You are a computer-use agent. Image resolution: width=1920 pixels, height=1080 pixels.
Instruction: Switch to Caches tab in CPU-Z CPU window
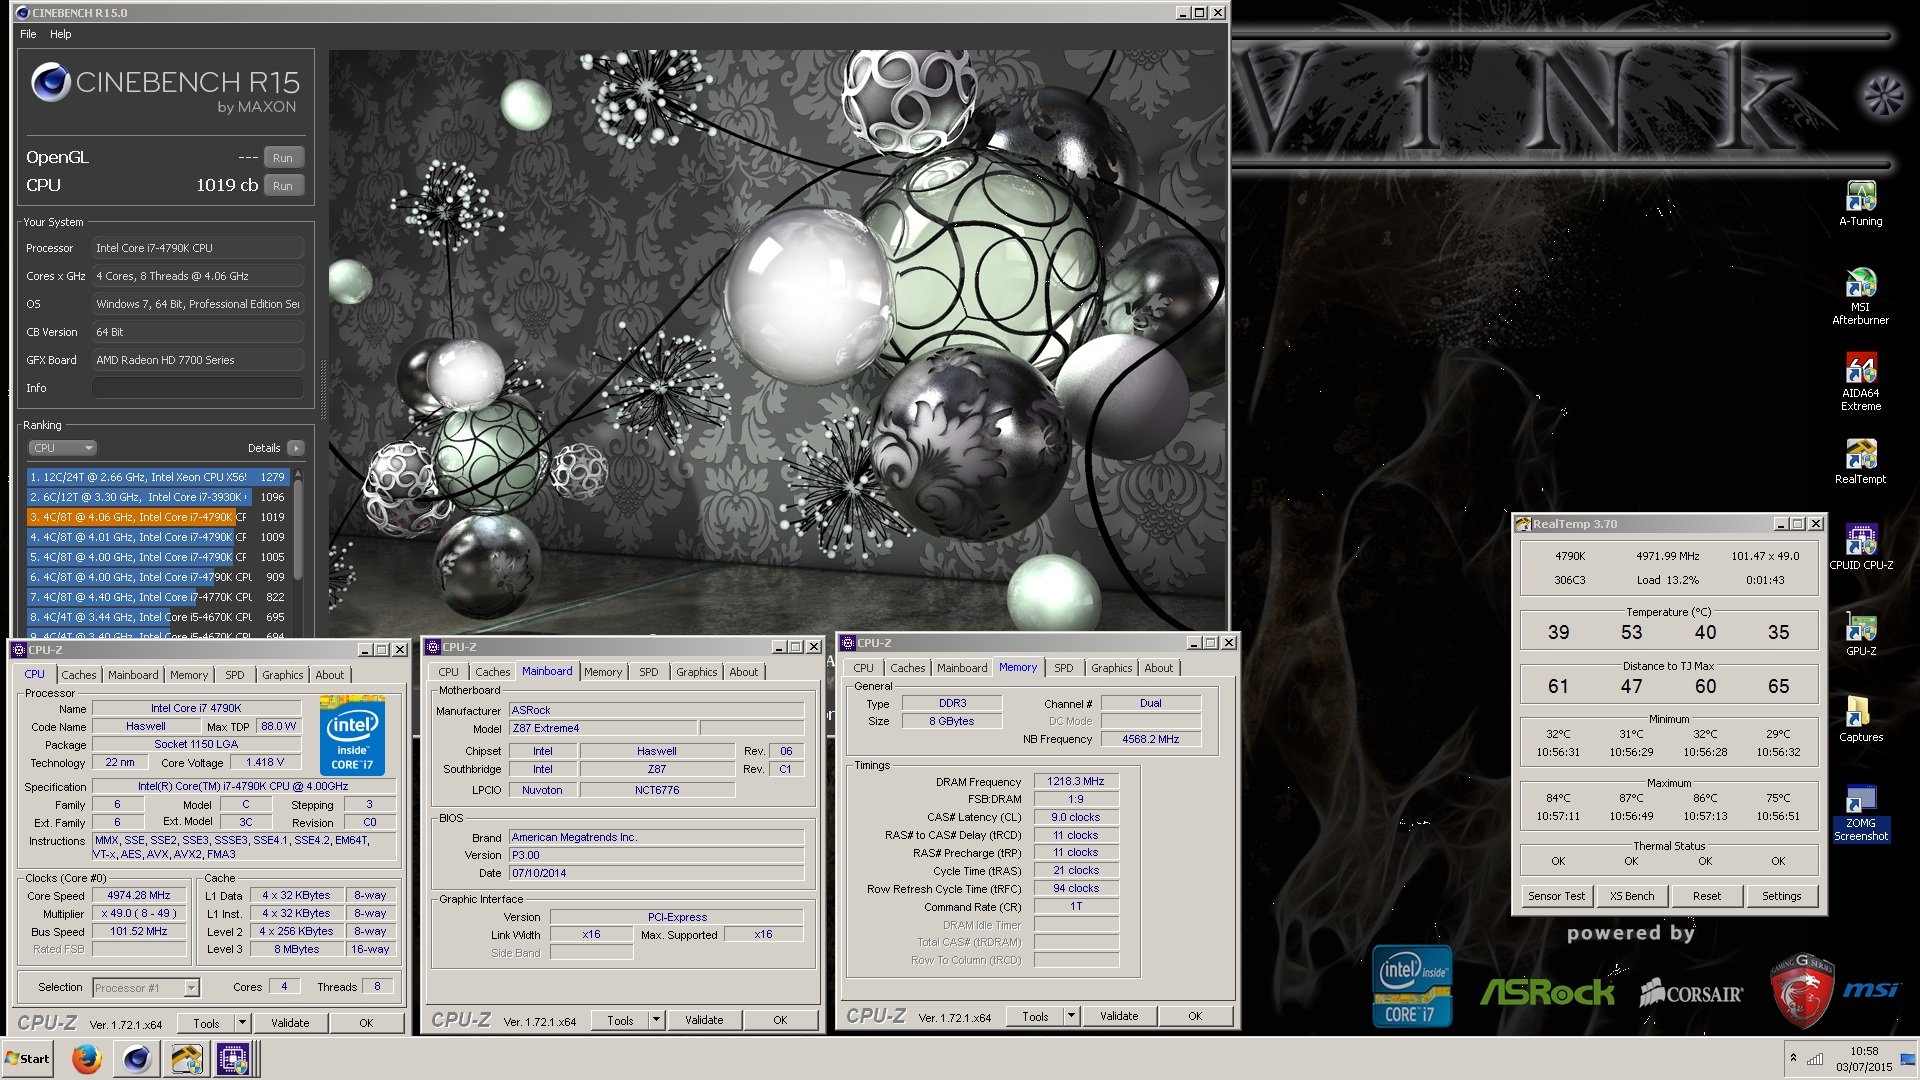point(79,675)
